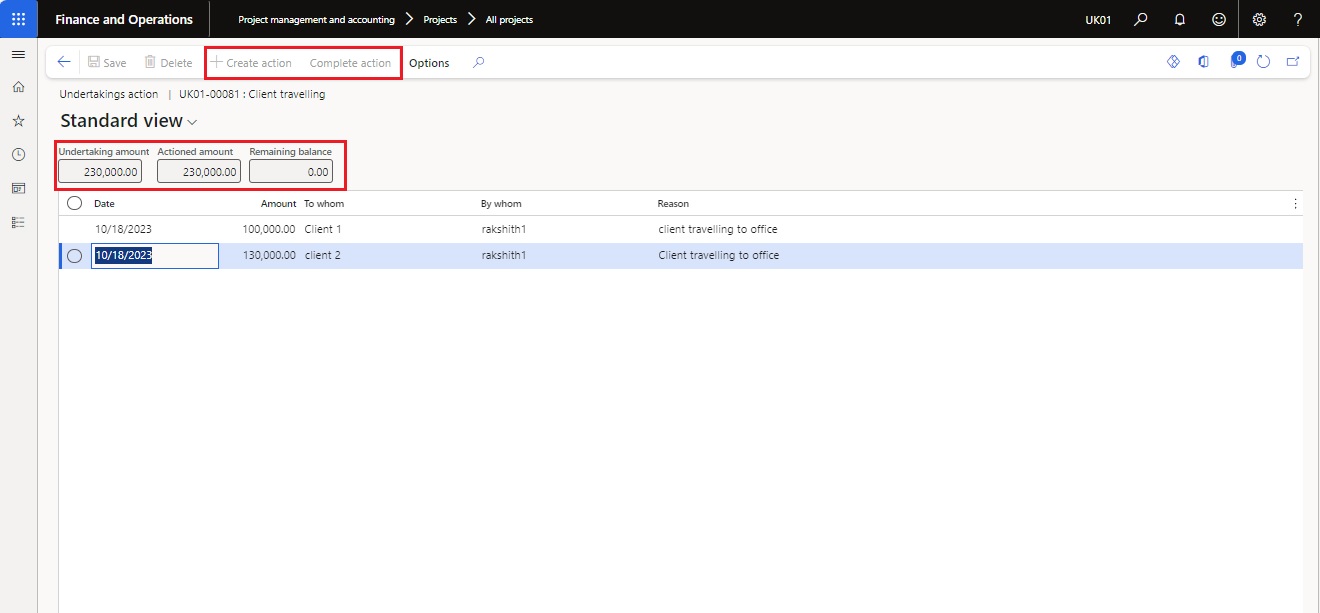1320x613 pixels.
Task: Click the Reason column header
Action: tap(673, 203)
